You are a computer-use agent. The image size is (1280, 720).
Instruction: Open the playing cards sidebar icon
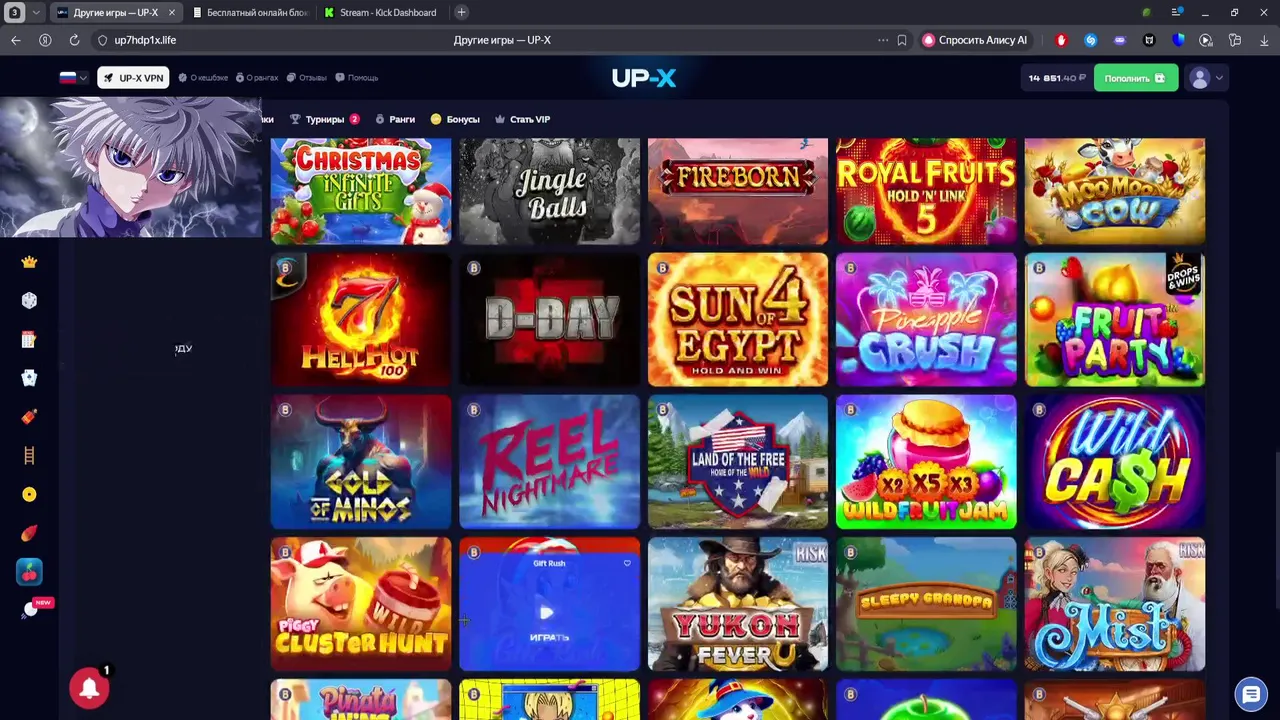[29, 378]
